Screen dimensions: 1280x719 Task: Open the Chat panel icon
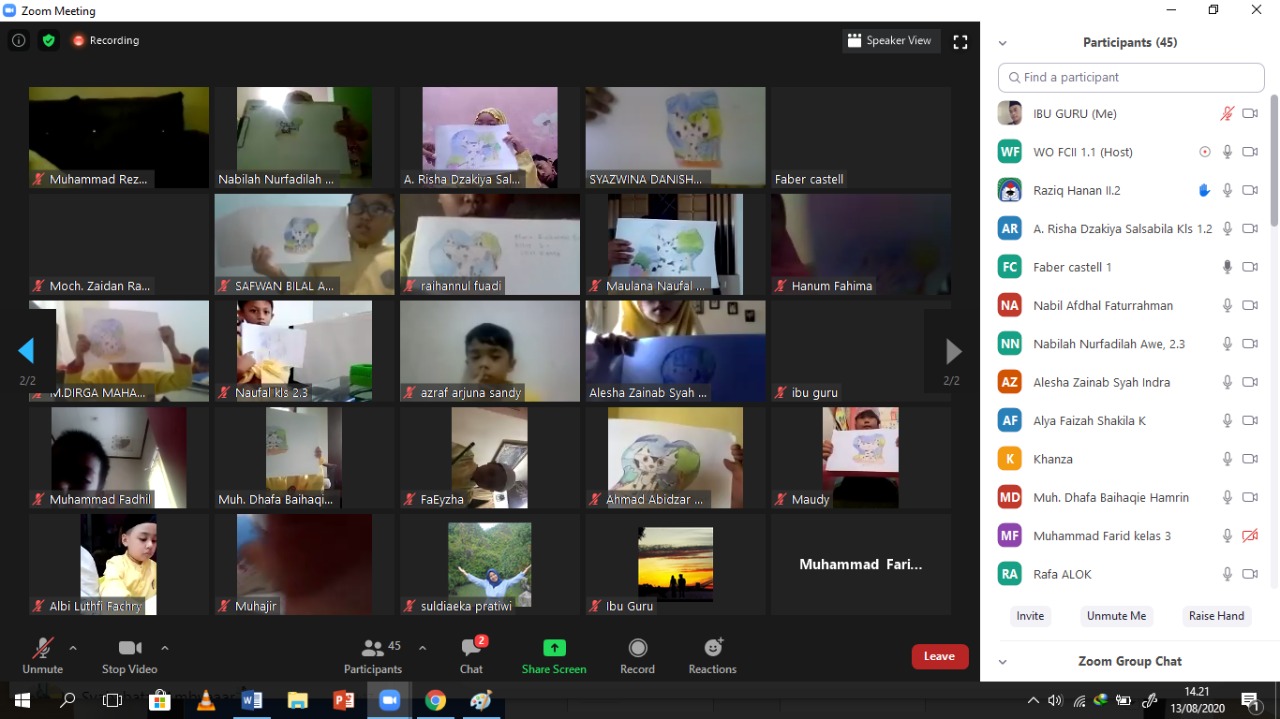coord(472,648)
